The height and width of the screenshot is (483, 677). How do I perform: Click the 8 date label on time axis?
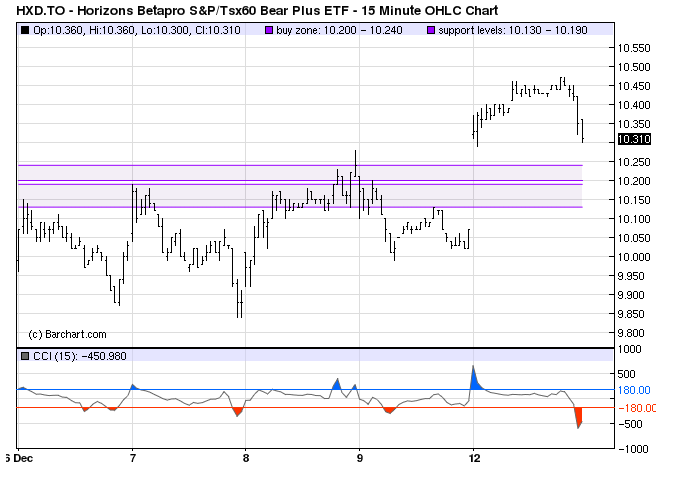click(246, 458)
